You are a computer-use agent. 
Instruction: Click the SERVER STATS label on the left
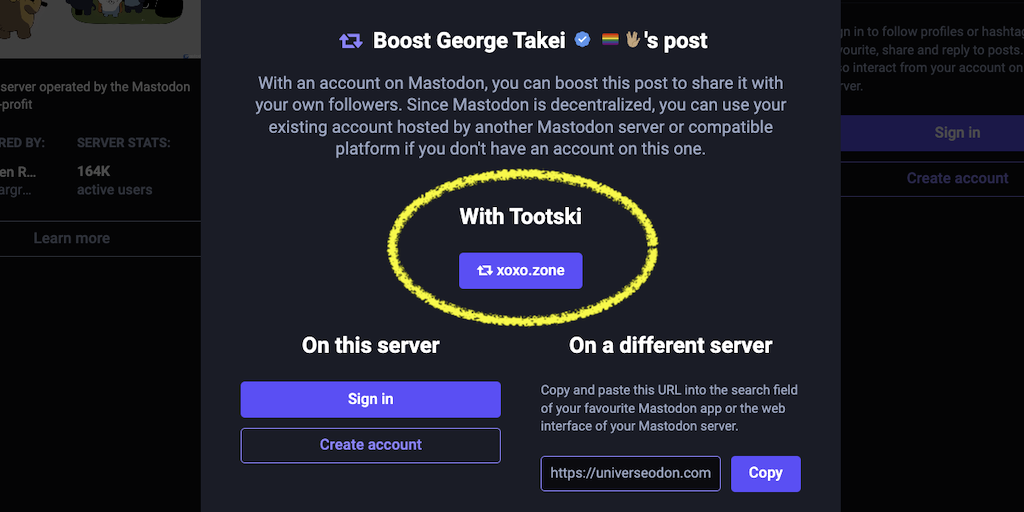coord(123,144)
